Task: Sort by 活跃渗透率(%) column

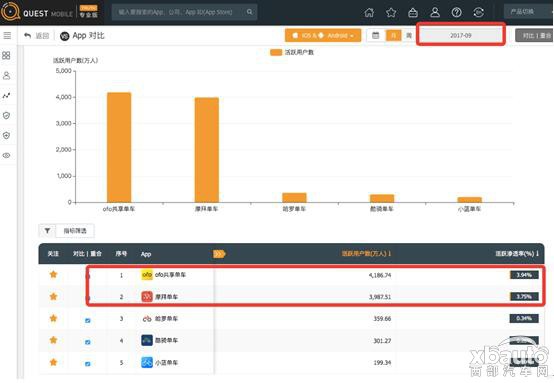Action: pyautogui.click(x=517, y=253)
